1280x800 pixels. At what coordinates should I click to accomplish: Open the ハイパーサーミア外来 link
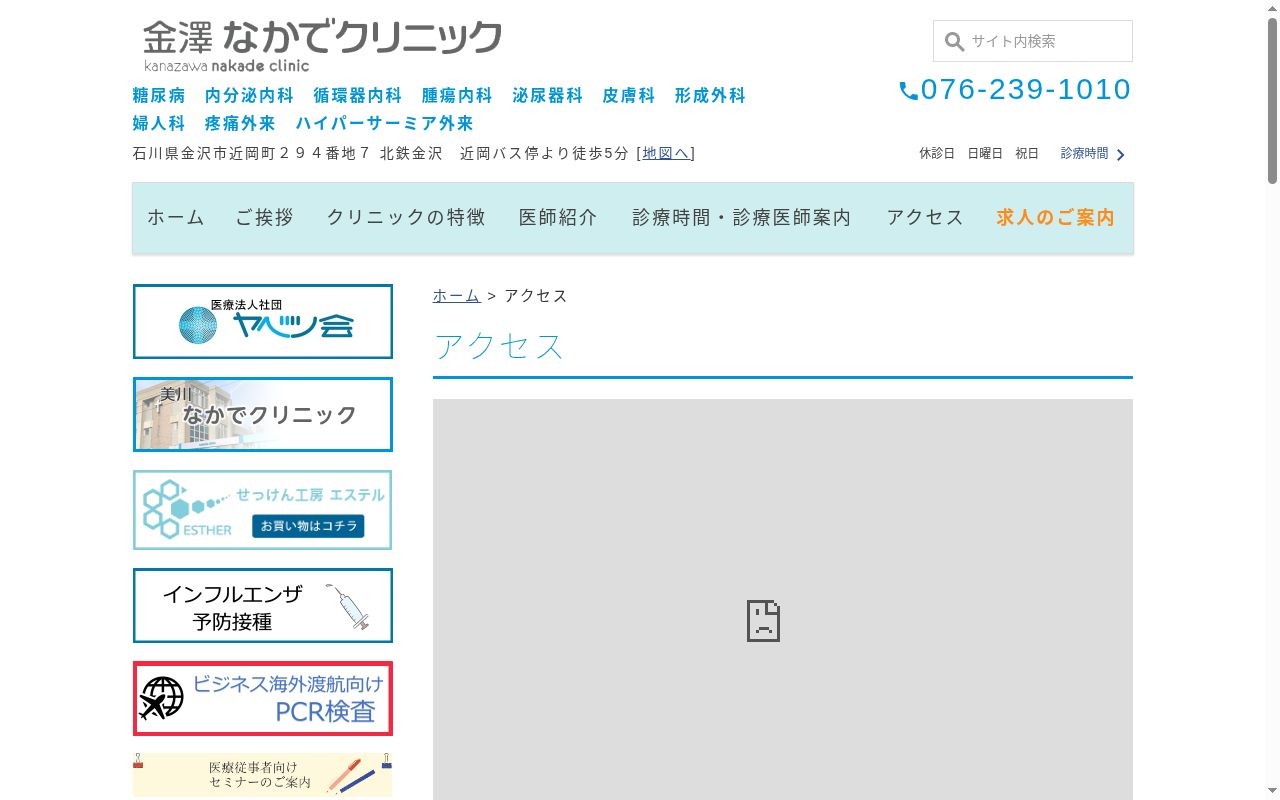[x=384, y=124]
